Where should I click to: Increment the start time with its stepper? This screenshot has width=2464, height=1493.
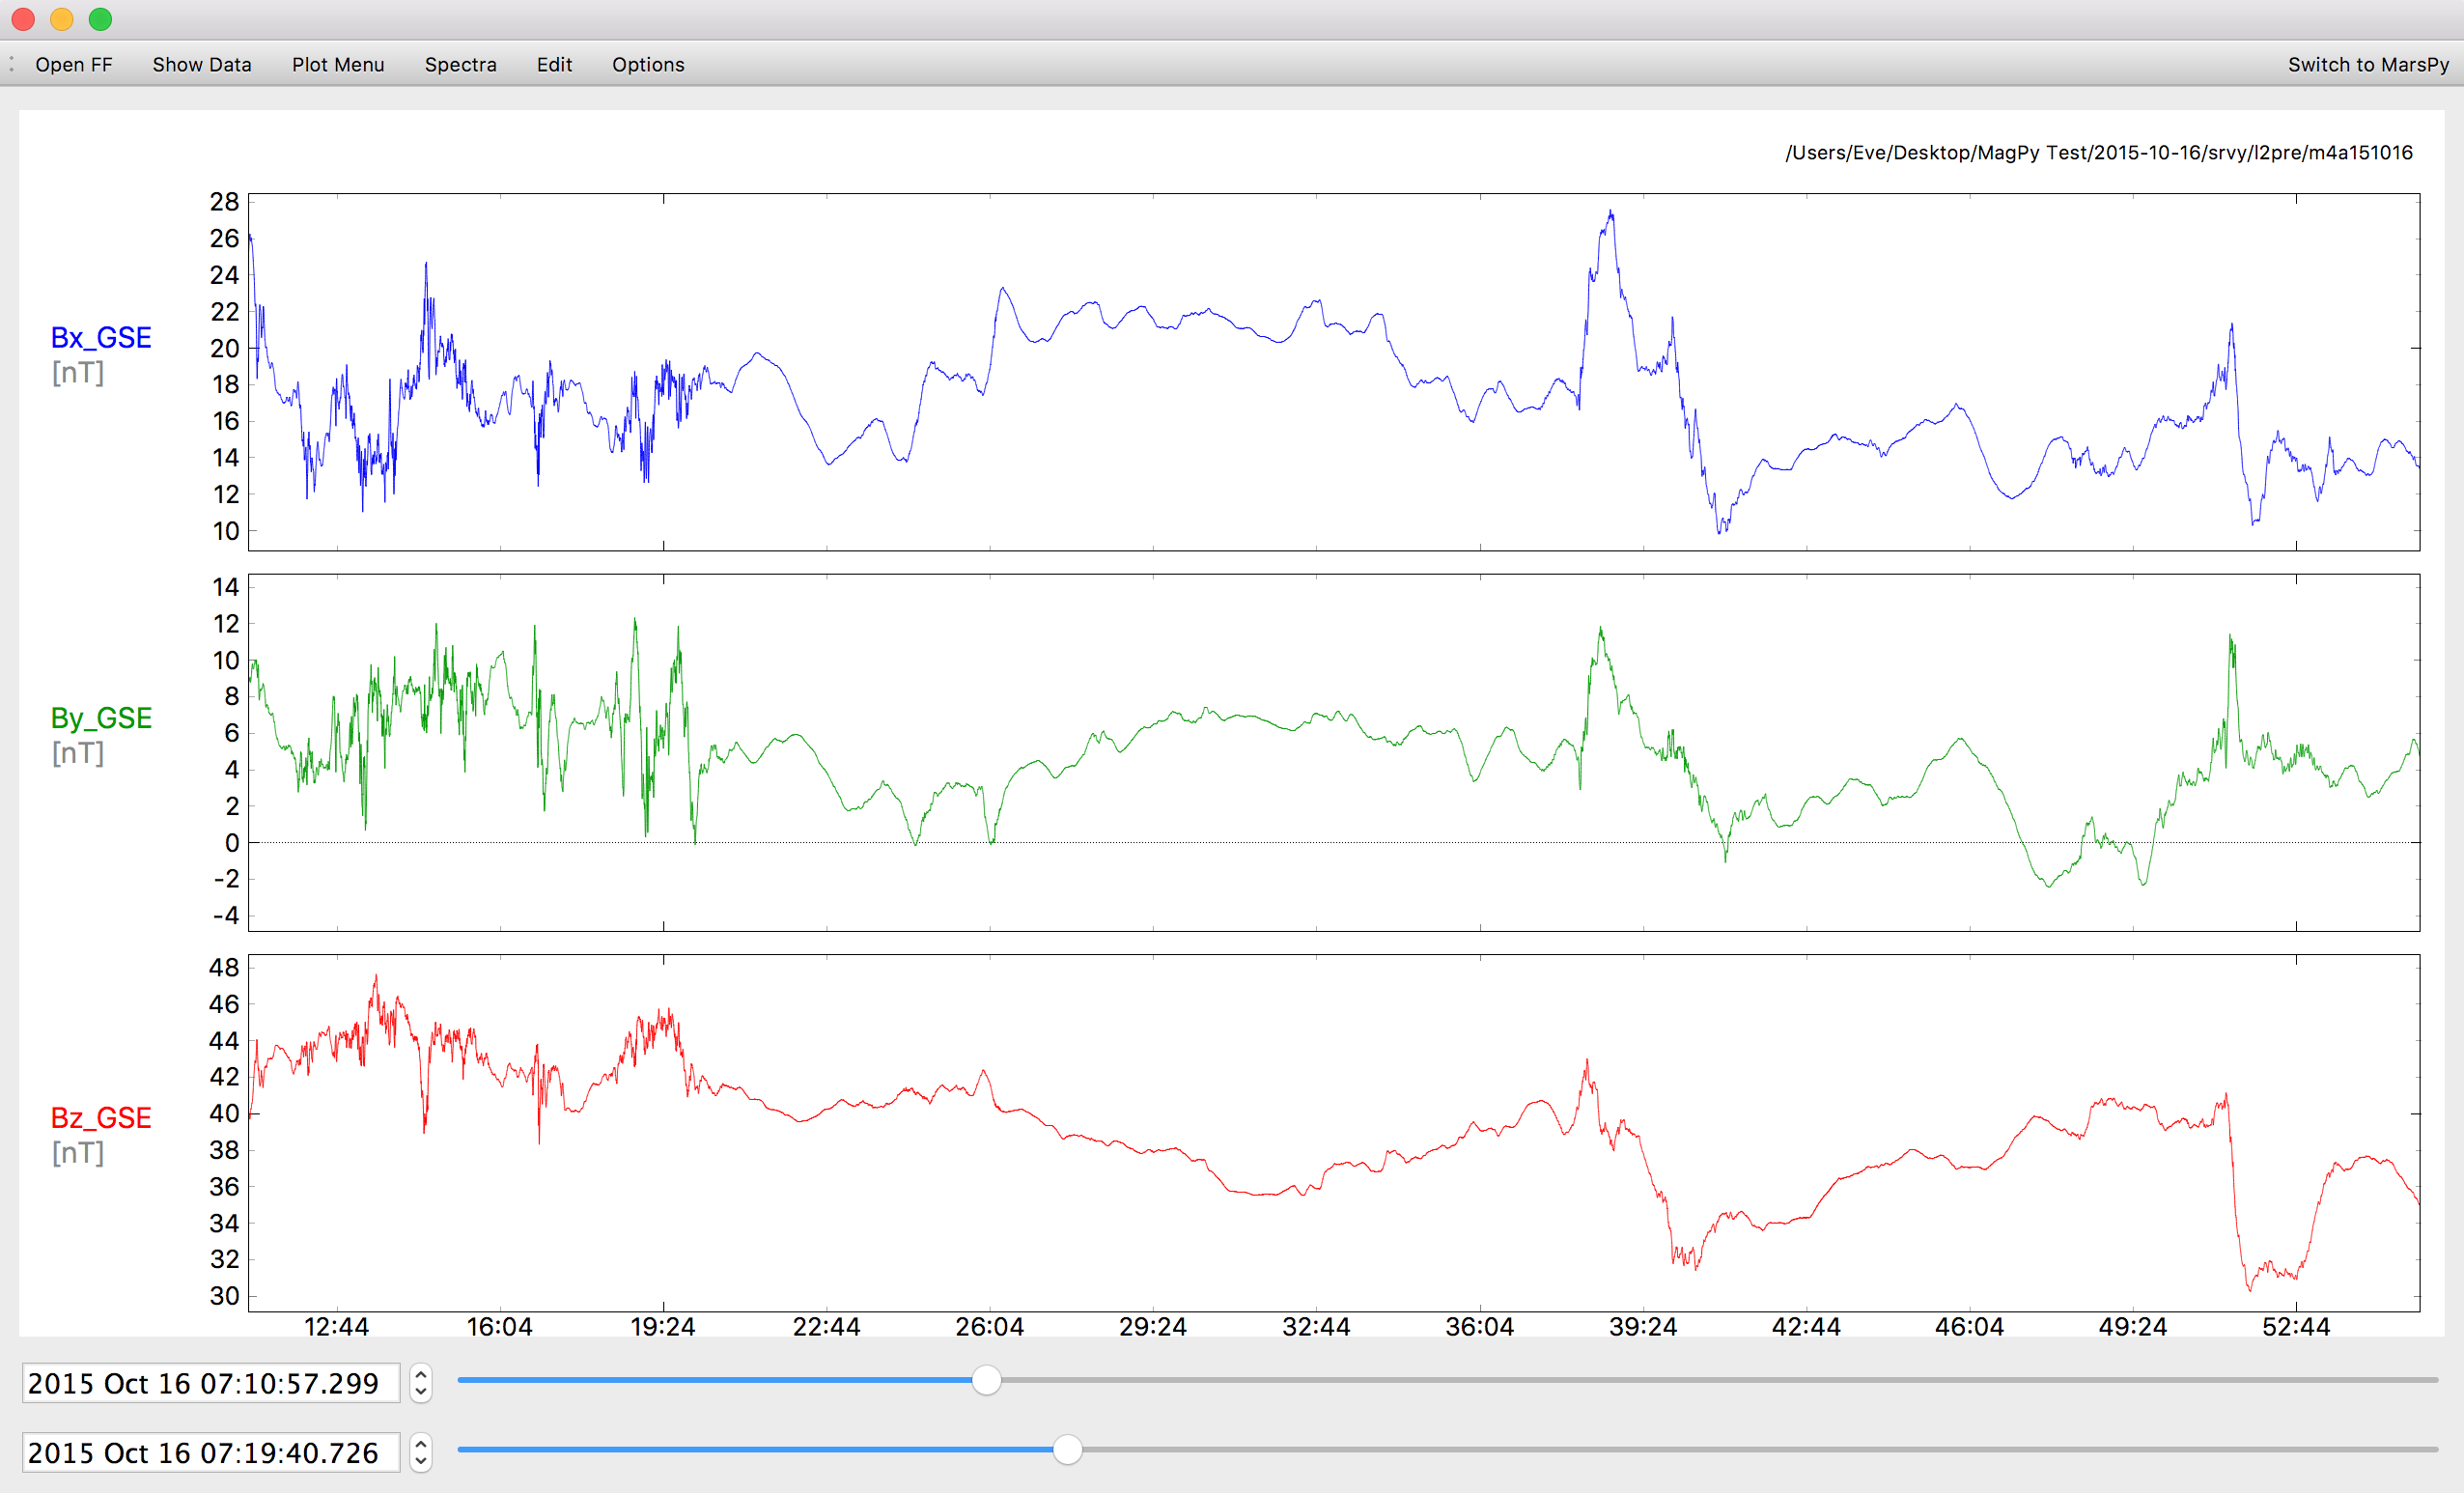click(421, 1375)
